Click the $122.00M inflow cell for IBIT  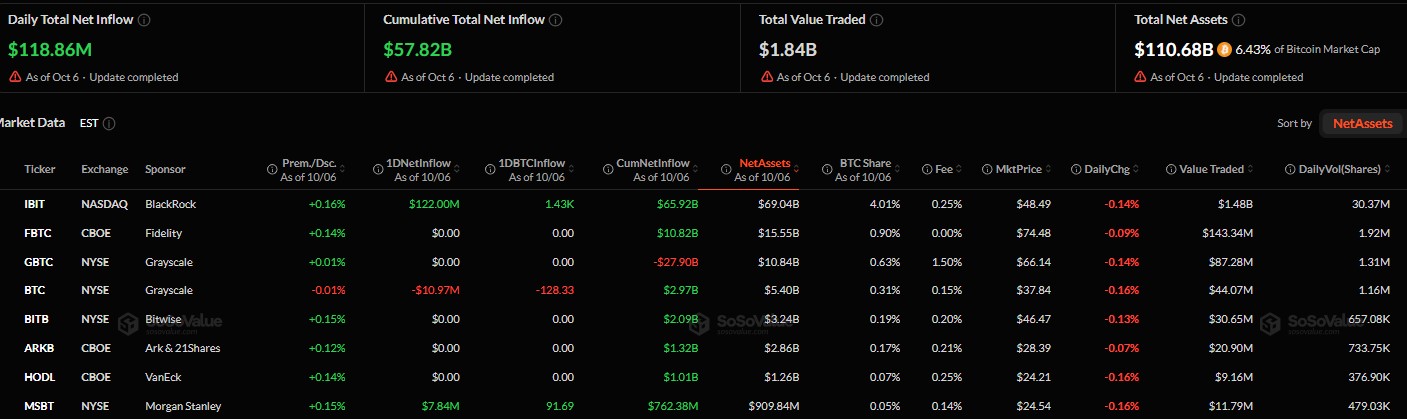coord(433,204)
